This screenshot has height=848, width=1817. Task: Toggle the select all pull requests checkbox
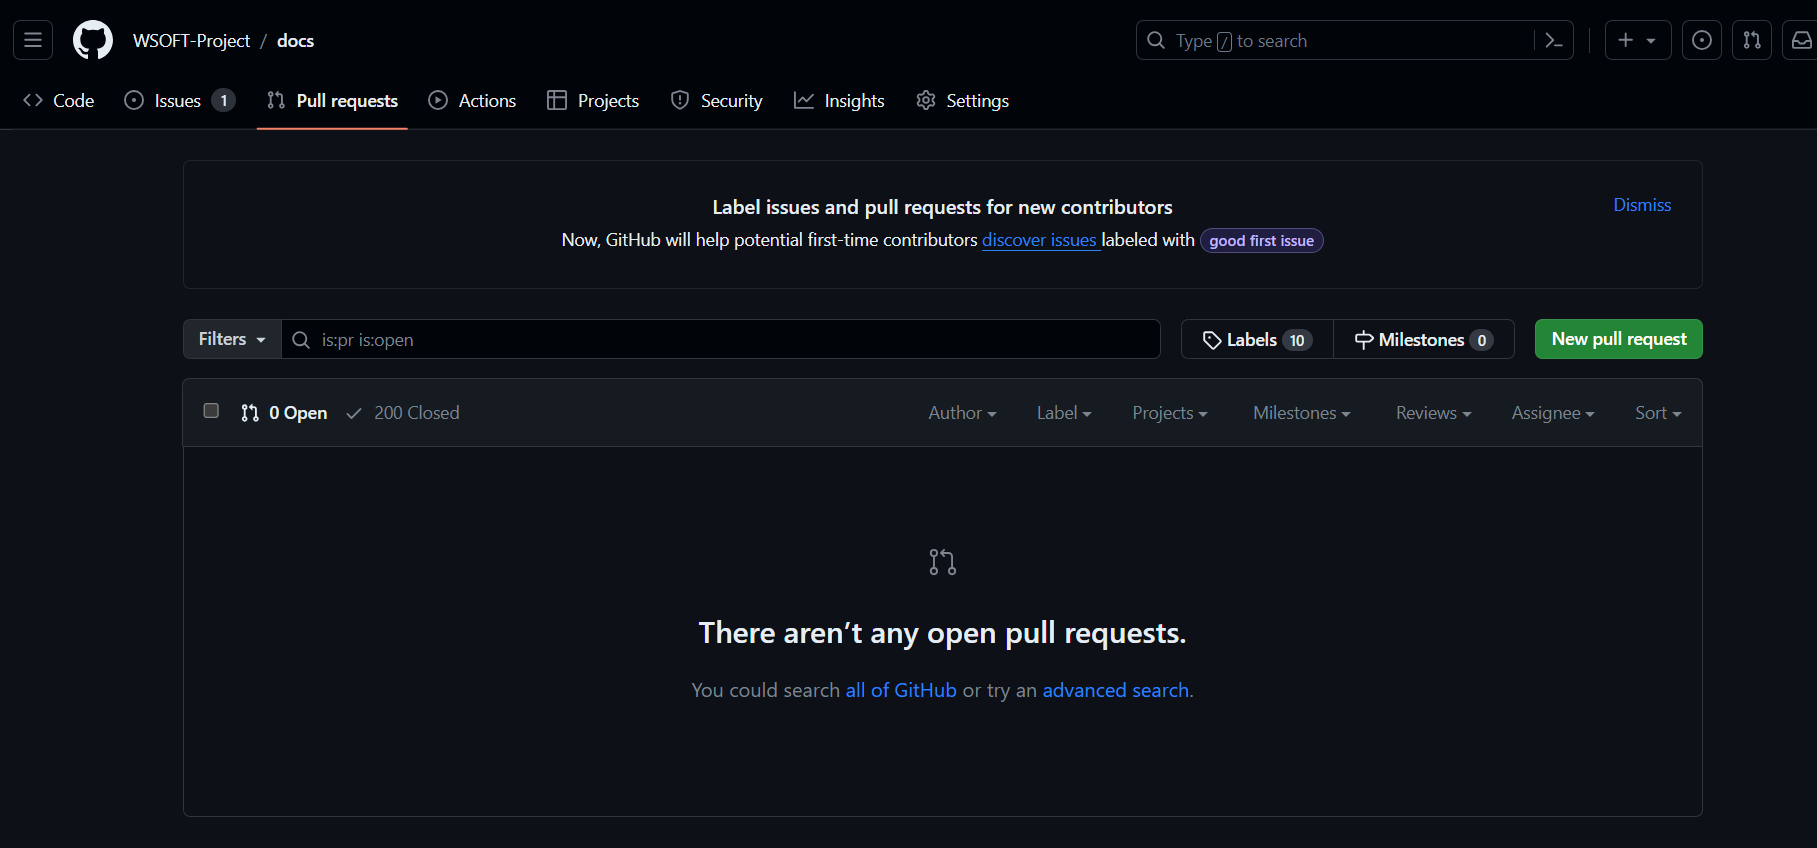[211, 411]
